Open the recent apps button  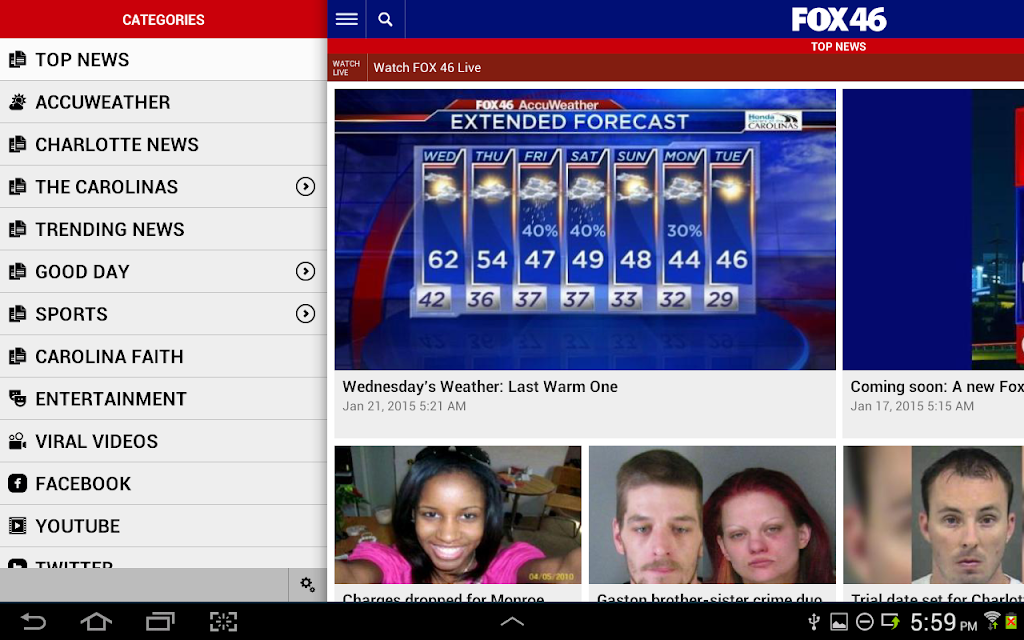(x=160, y=621)
